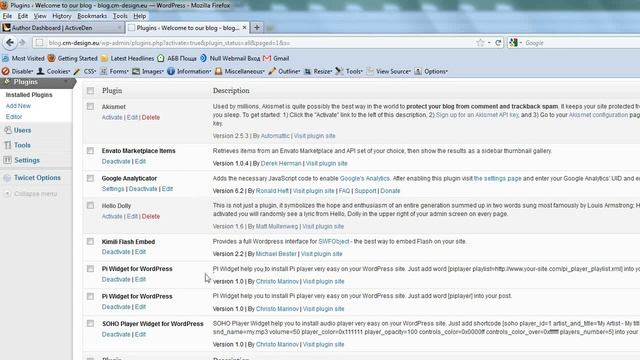Open the Forms toolbar dropdown
Screen dimensions: 640x360
[114, 71]
